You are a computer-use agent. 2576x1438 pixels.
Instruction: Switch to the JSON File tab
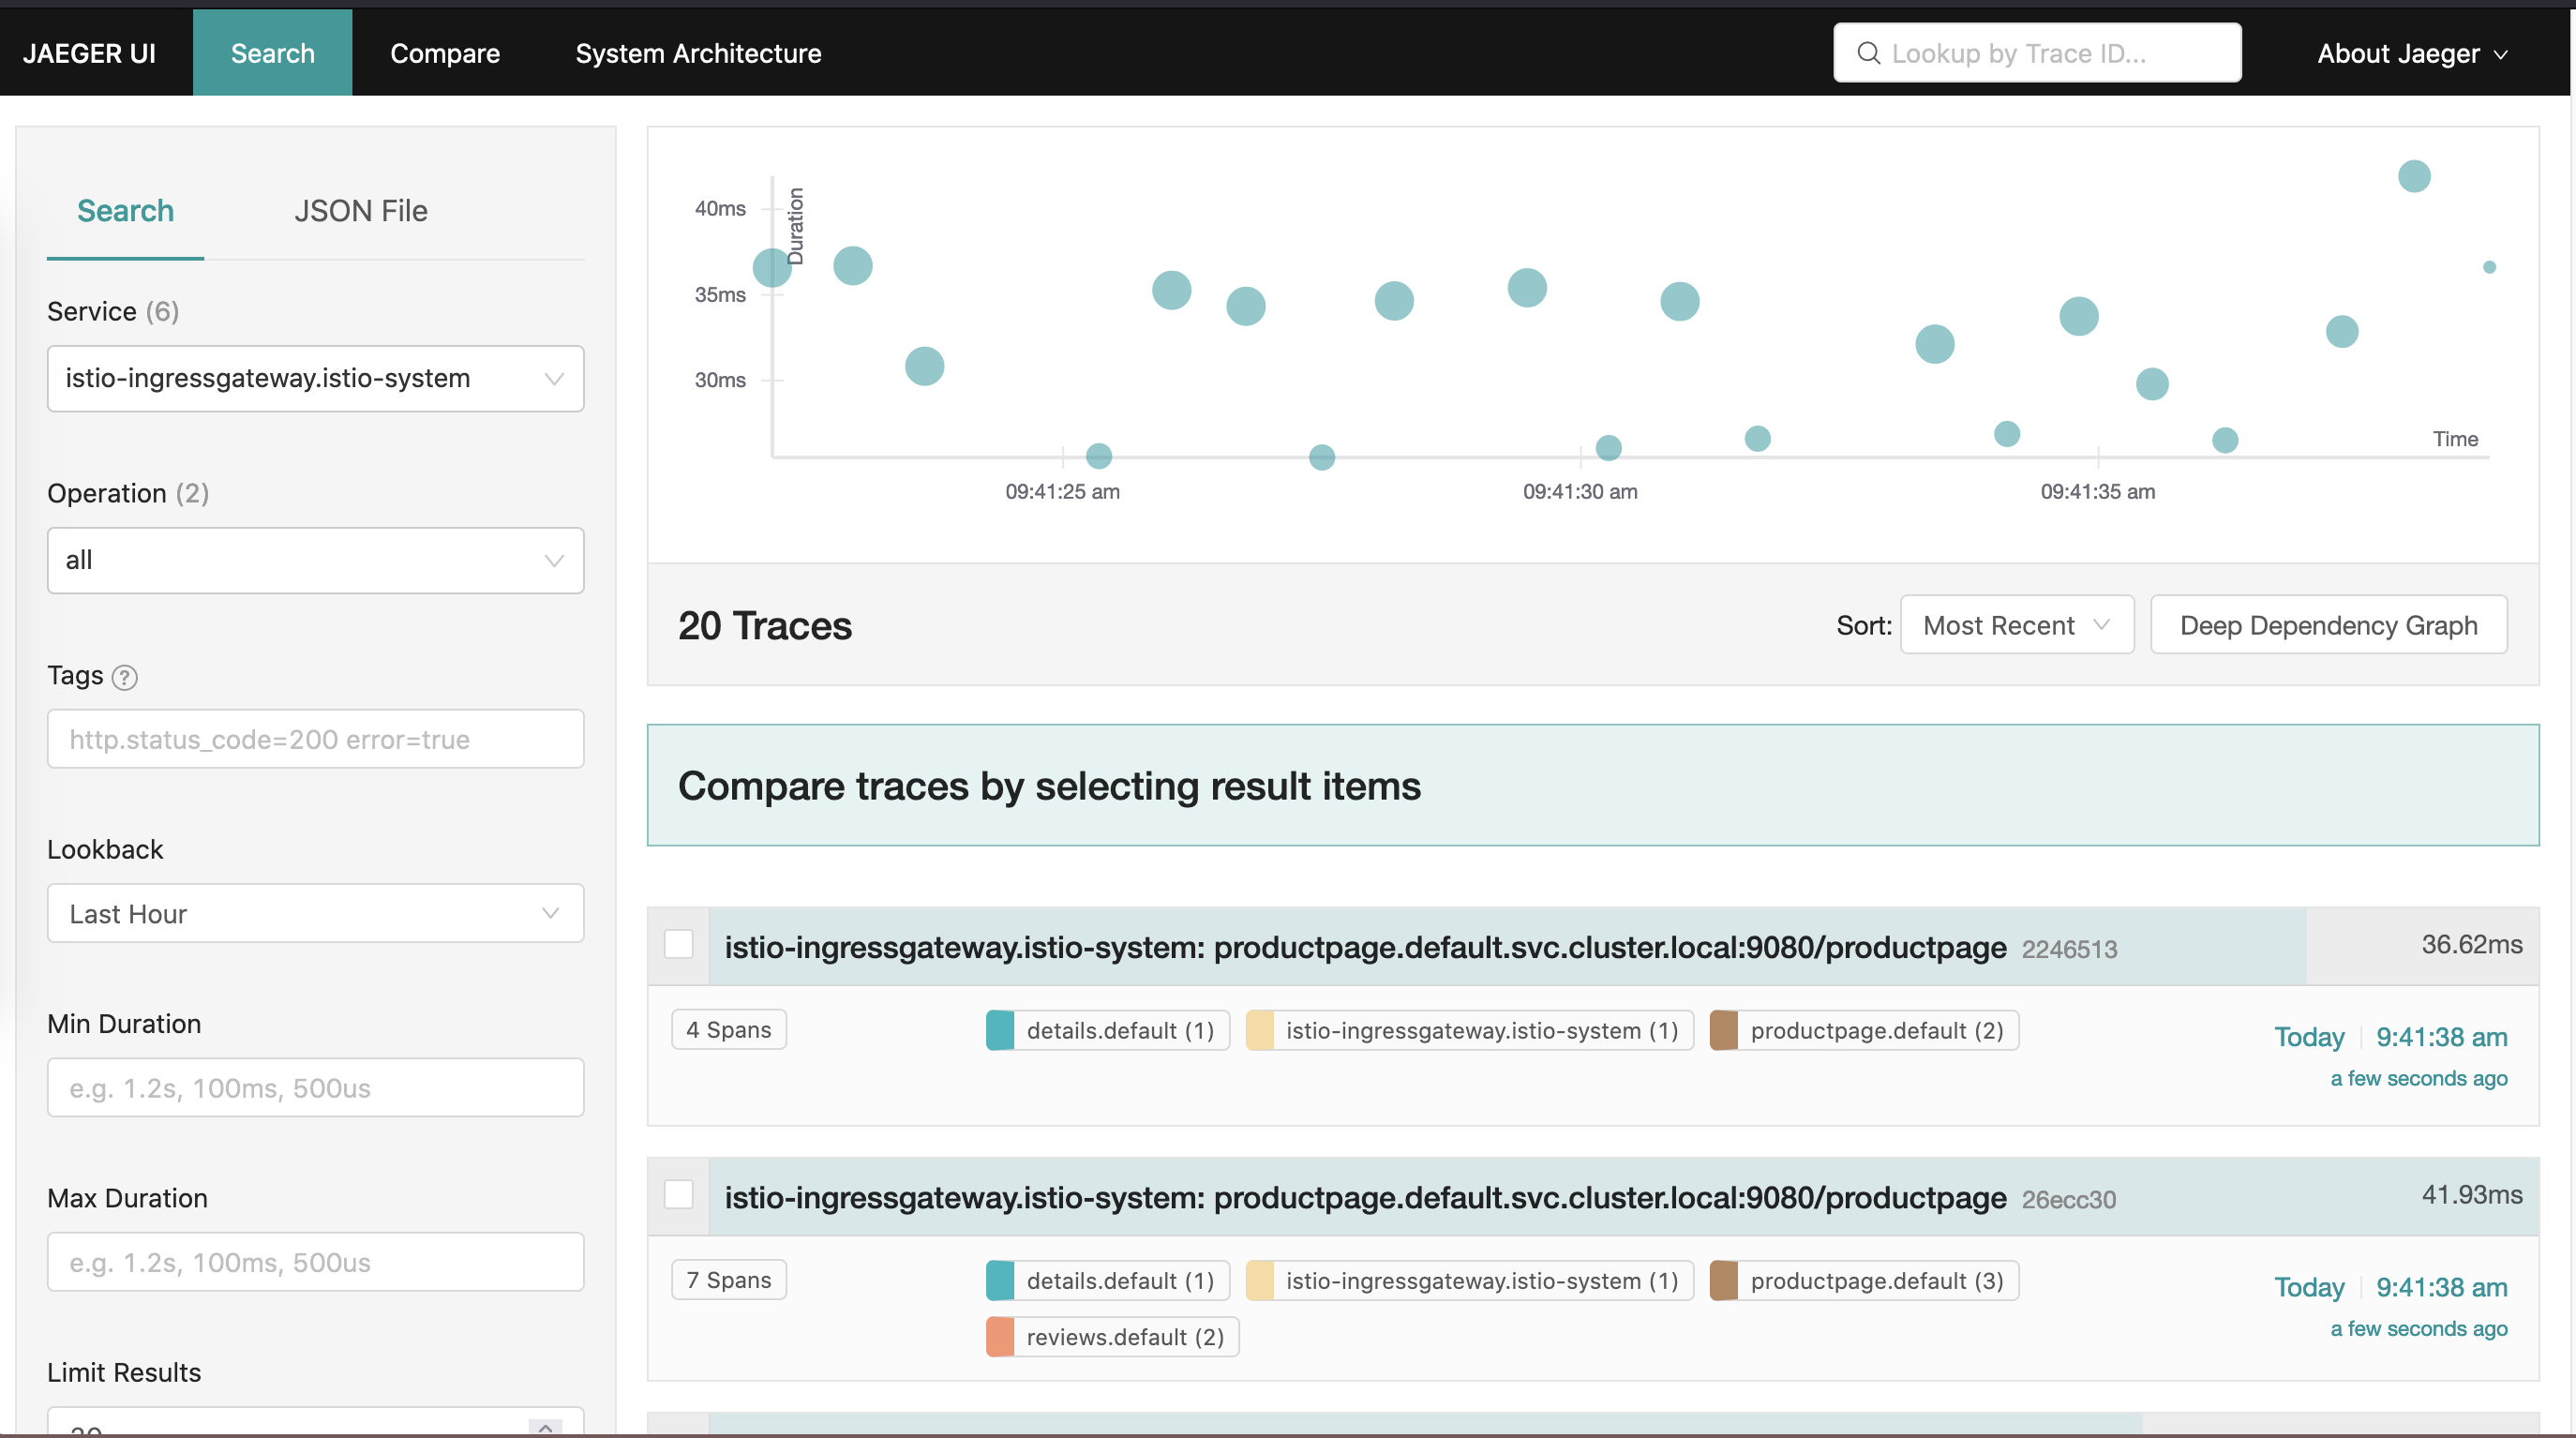(x=360, y=211)
